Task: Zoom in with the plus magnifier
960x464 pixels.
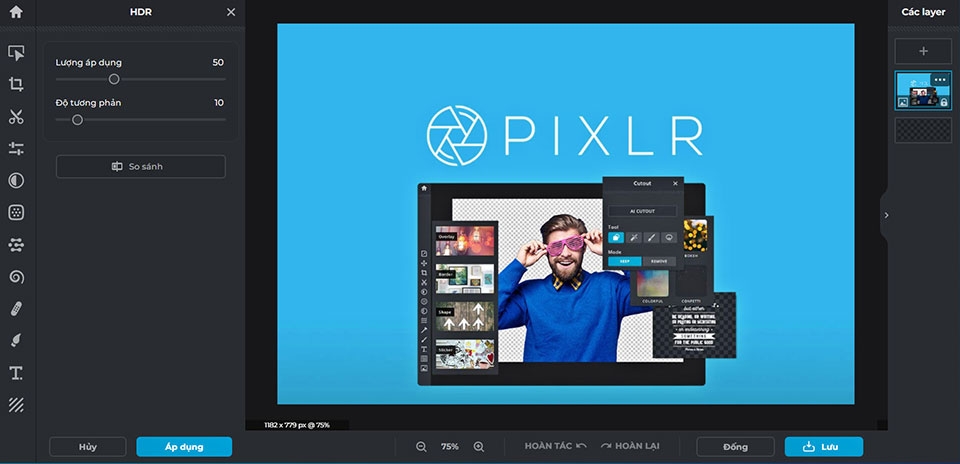Action: [479, 447]
